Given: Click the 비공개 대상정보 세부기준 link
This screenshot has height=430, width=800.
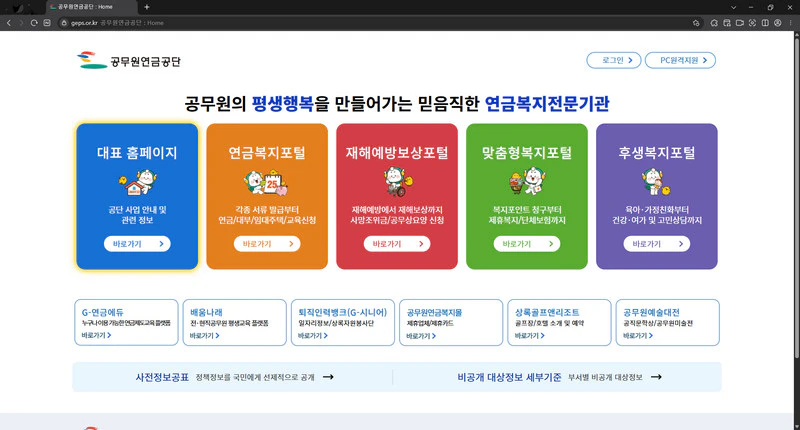Looking at the screenshot, I should tap(509, 377).
